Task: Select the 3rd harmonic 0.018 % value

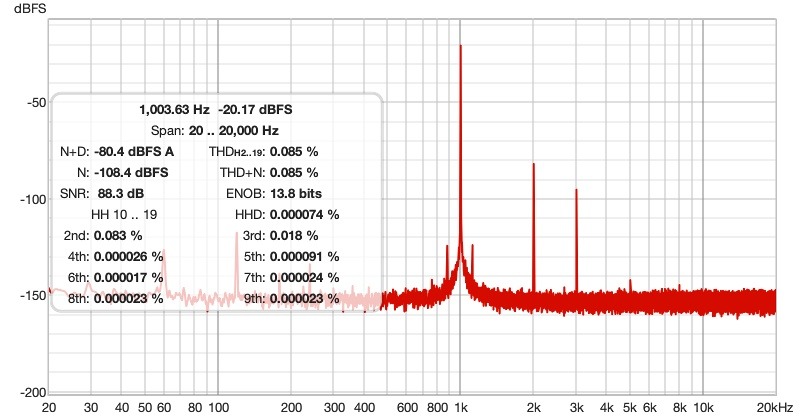Action: point(294,235)
